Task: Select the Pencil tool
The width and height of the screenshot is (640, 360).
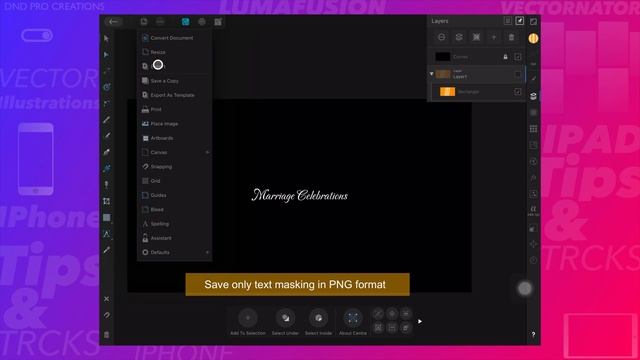Action: tap(107, 120)
